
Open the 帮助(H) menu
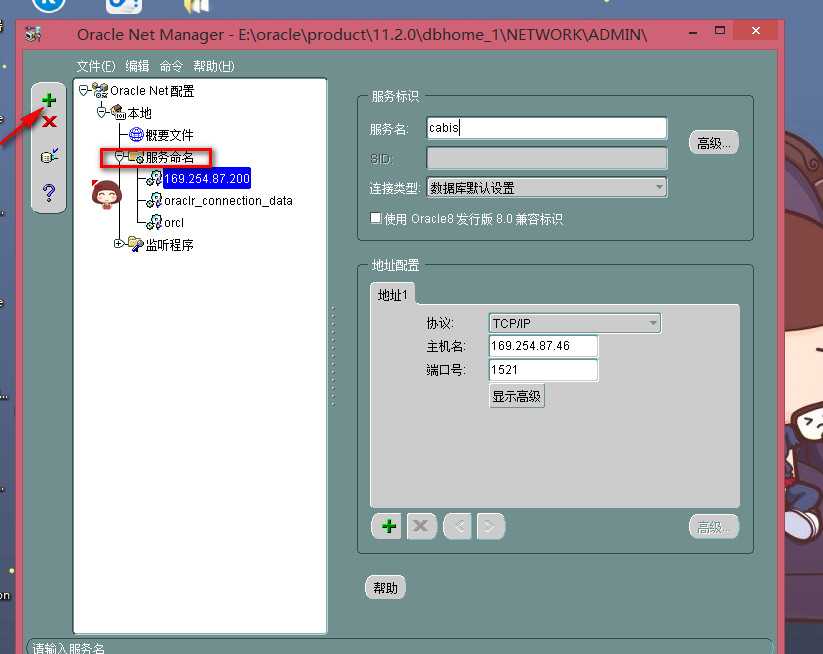(x=214, y=66)
